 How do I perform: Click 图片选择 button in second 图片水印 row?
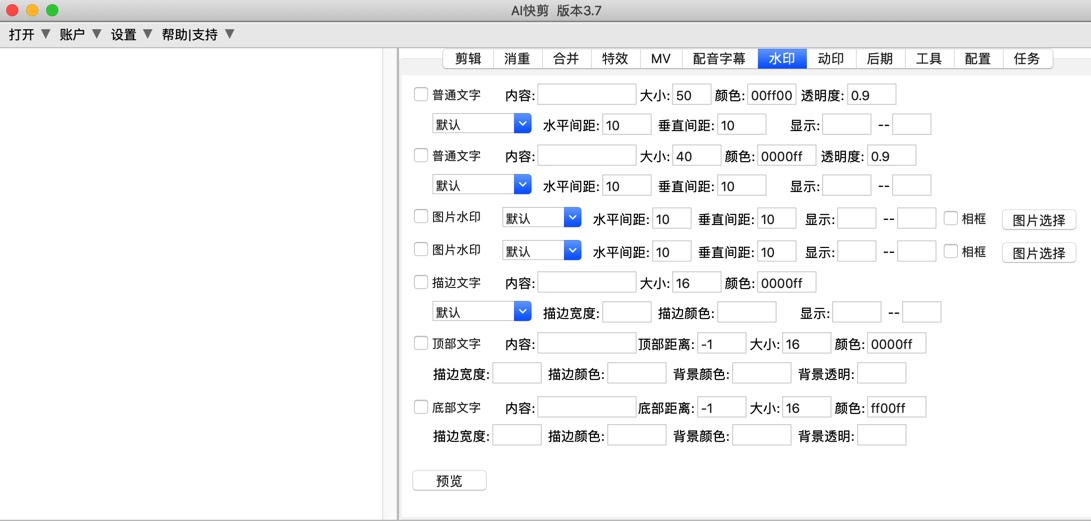coord(1039,253)
